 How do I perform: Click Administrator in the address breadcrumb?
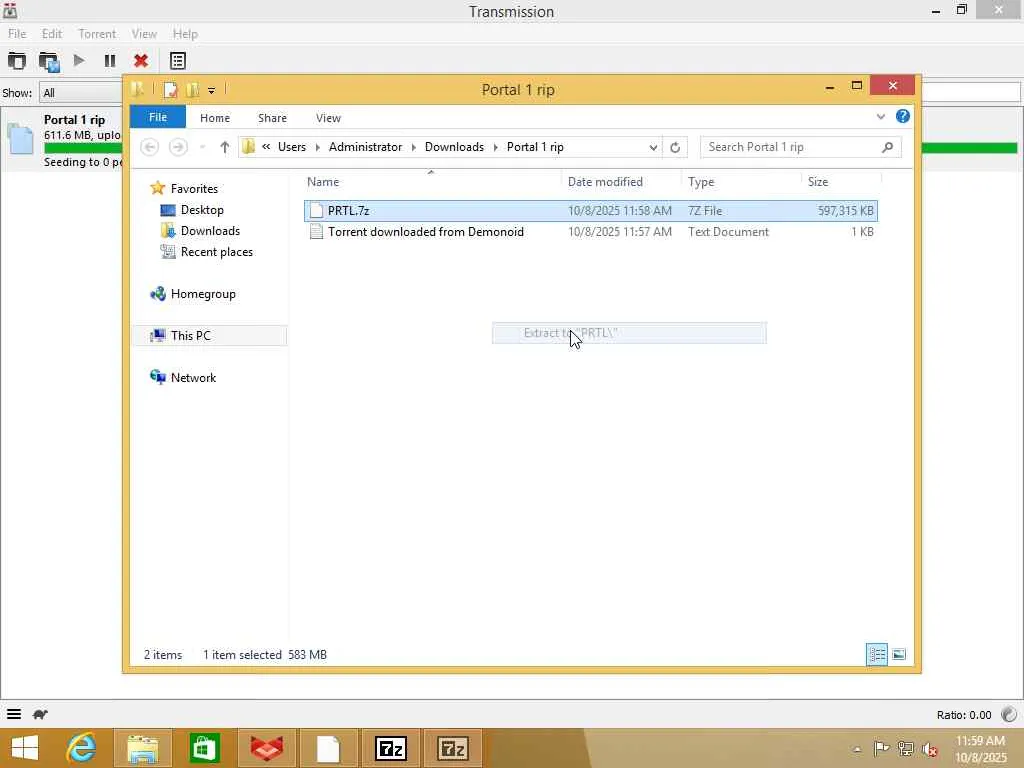tap(366, 147)
